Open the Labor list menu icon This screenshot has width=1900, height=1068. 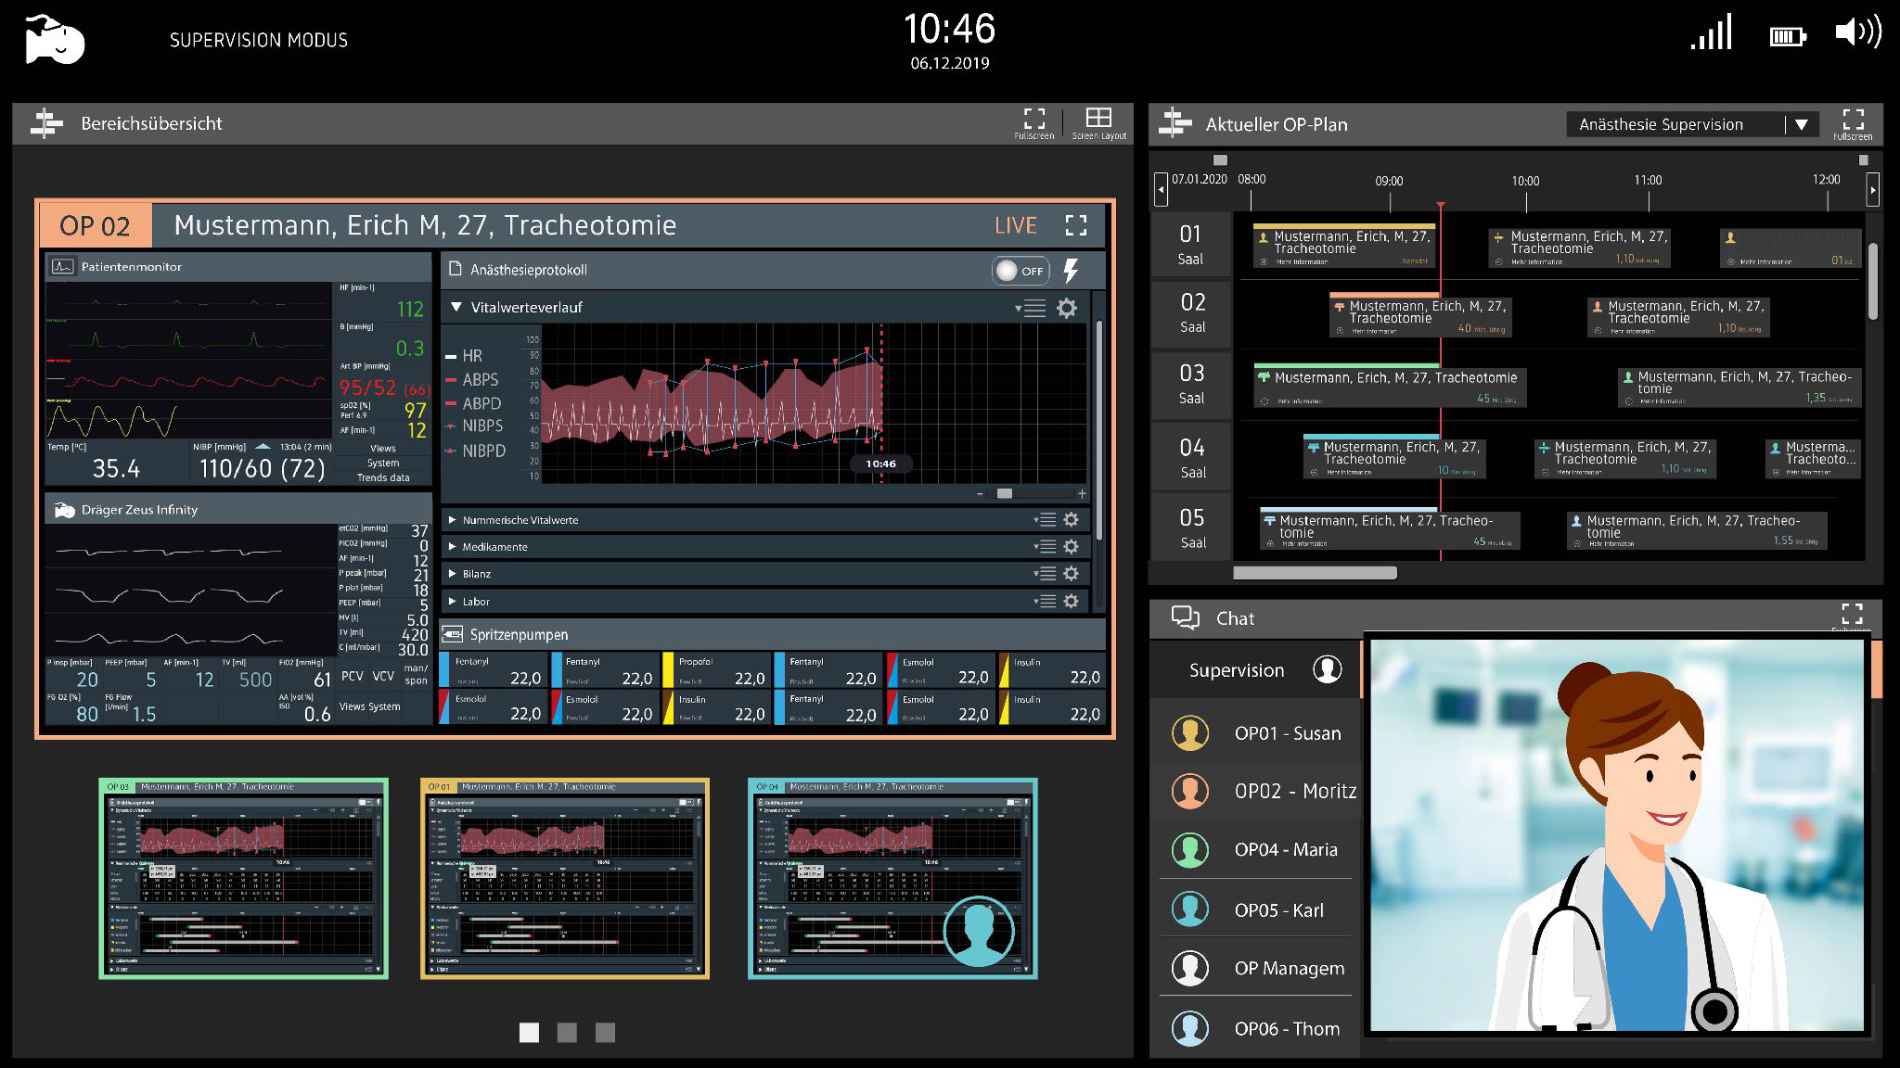coord(1045,601)
